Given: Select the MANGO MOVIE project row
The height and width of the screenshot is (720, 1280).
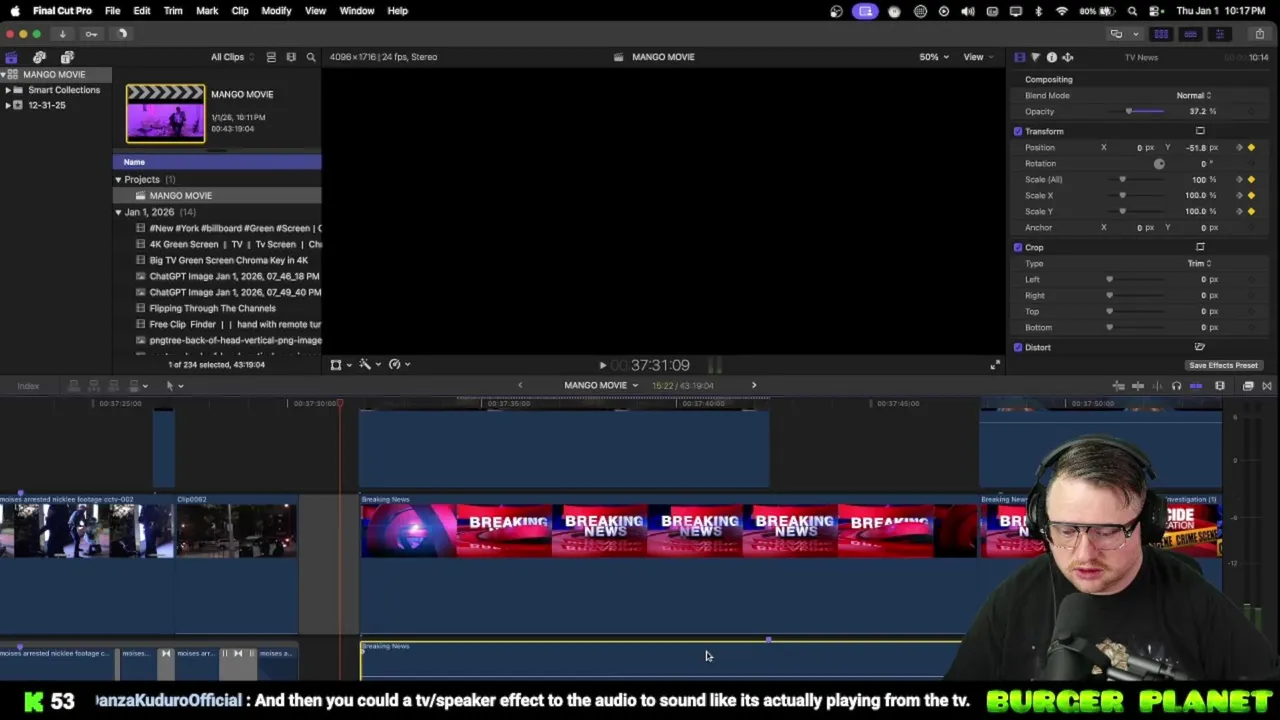Looking at the screenshot, I should [217, 196].
